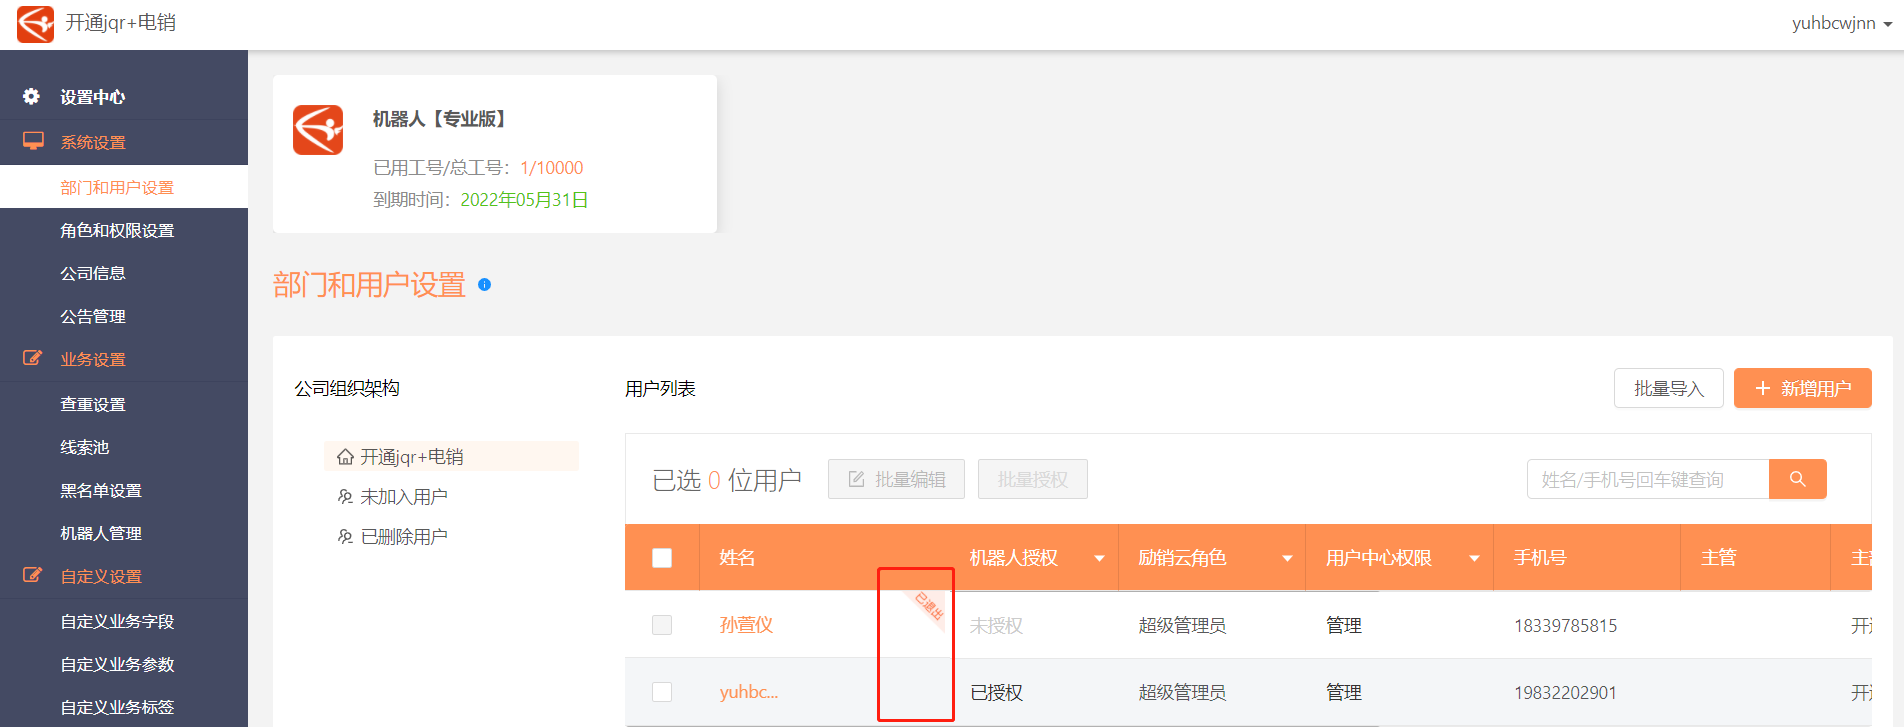
Task: Click the 批量编辑 button
Action: click(x=896, y=479)
